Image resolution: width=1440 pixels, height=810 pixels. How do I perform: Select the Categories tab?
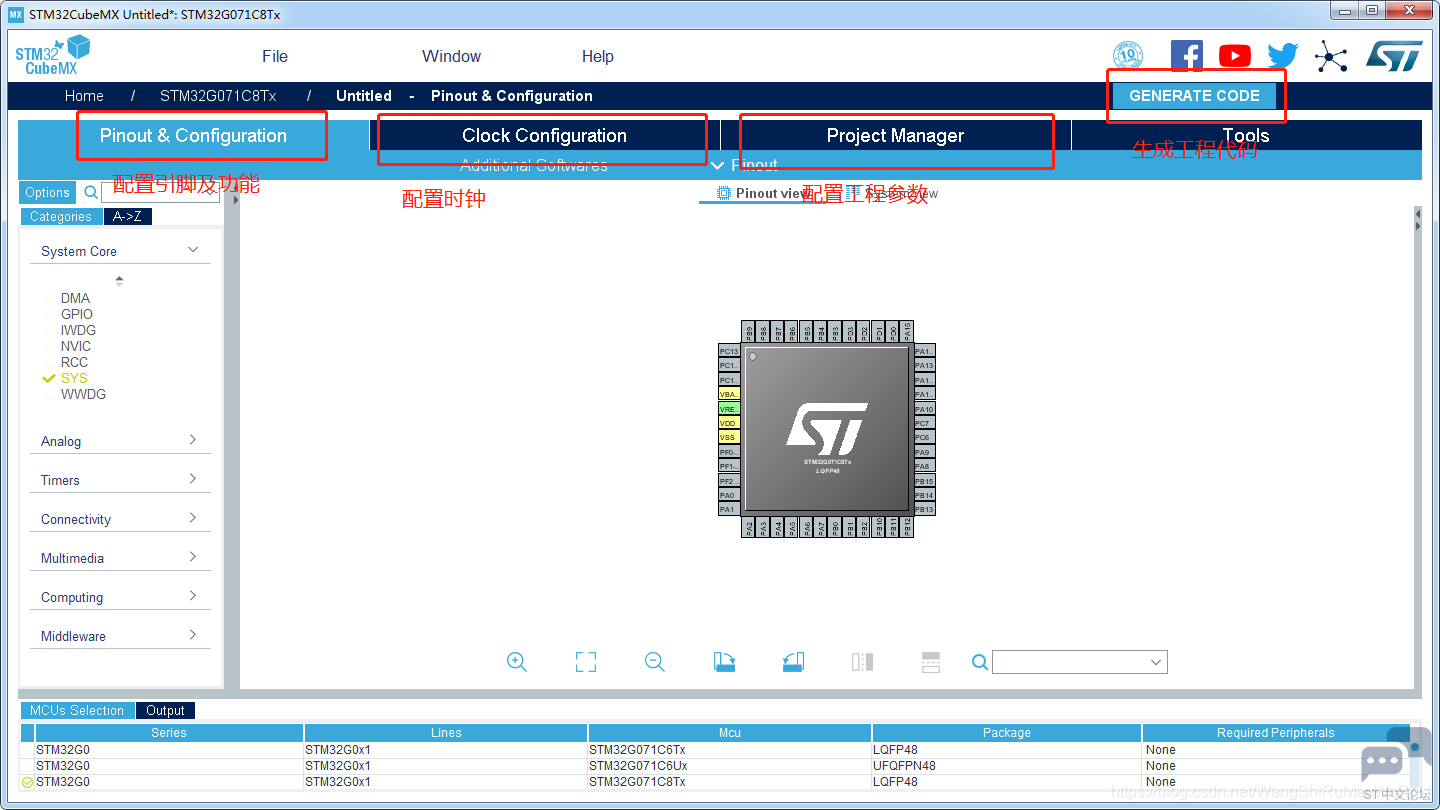pos(61,217)
